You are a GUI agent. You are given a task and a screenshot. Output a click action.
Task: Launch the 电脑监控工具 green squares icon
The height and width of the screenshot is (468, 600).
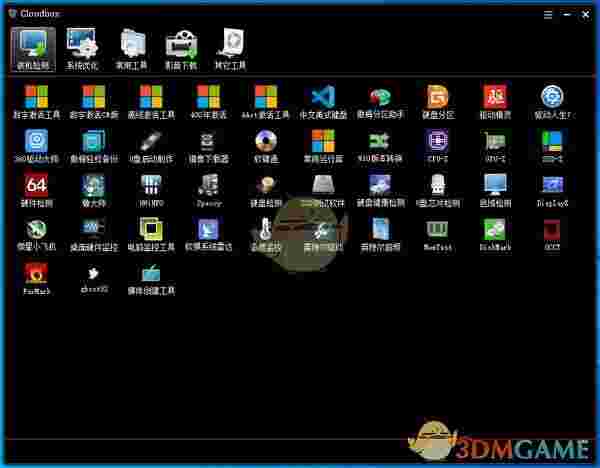(x=151, y=229)
